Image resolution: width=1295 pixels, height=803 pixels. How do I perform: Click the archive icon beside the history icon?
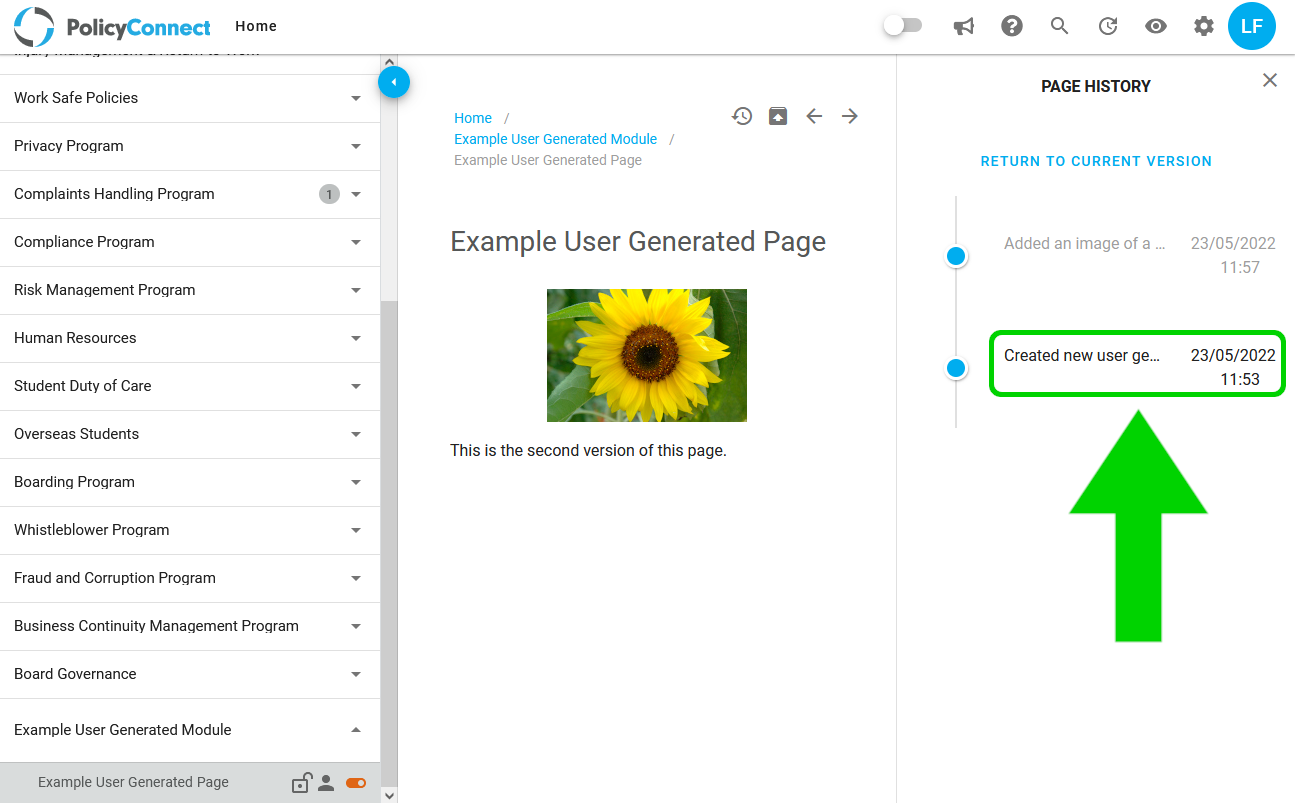point(778,116)
